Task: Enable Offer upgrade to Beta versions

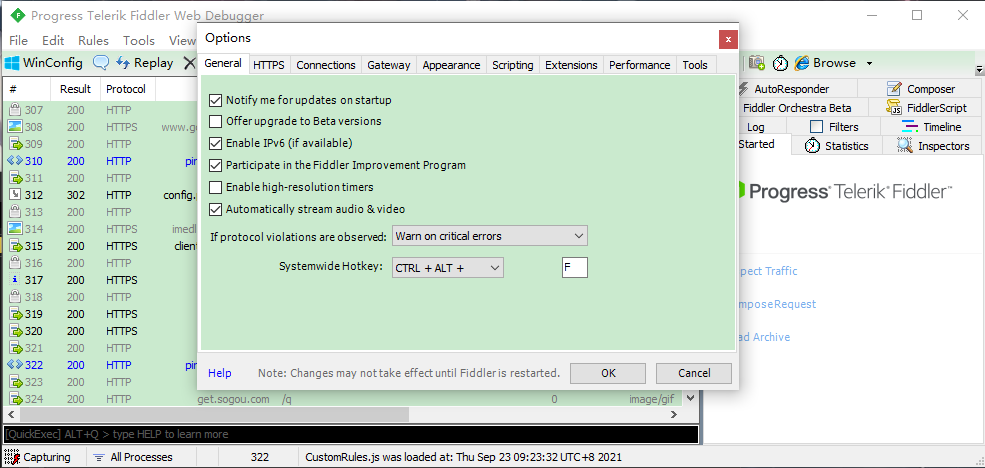Action: click(x=215, y=121)
